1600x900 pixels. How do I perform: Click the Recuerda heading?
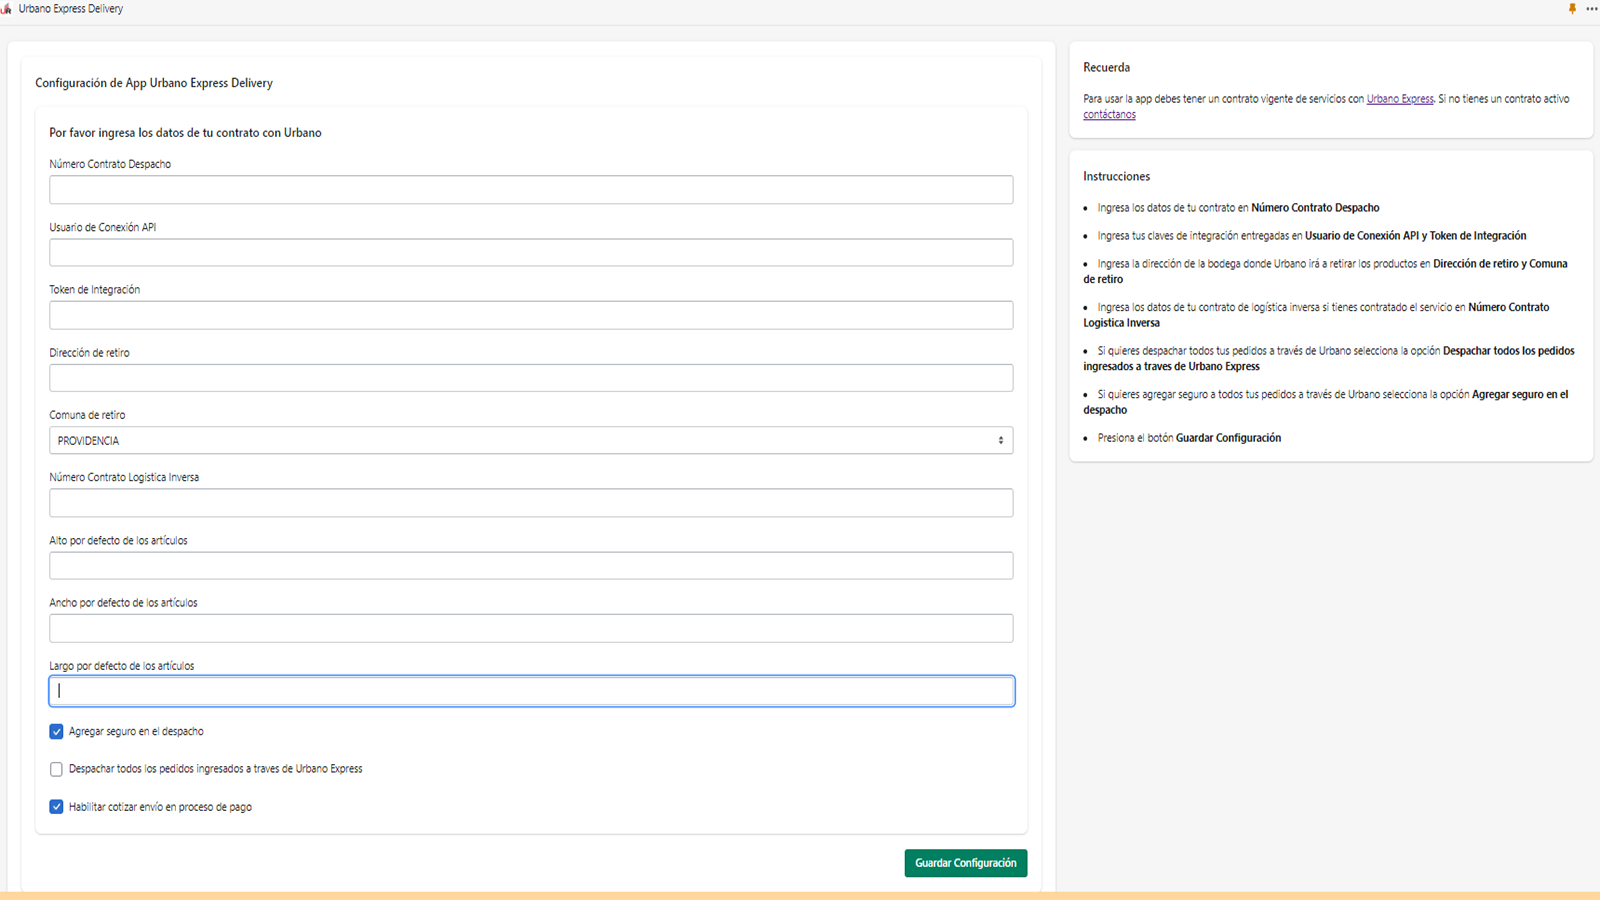[x=1106, y=68]
